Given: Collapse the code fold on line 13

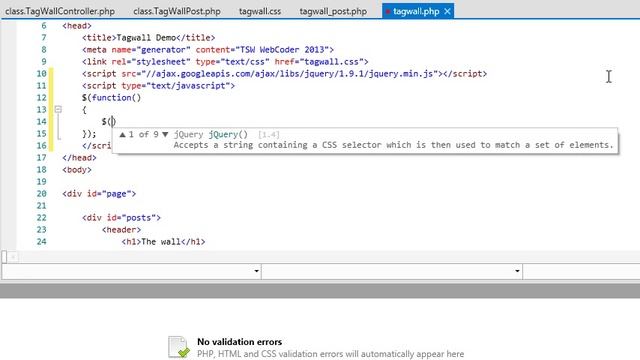Looking at the screenshot, I should (x=58, y=109).
